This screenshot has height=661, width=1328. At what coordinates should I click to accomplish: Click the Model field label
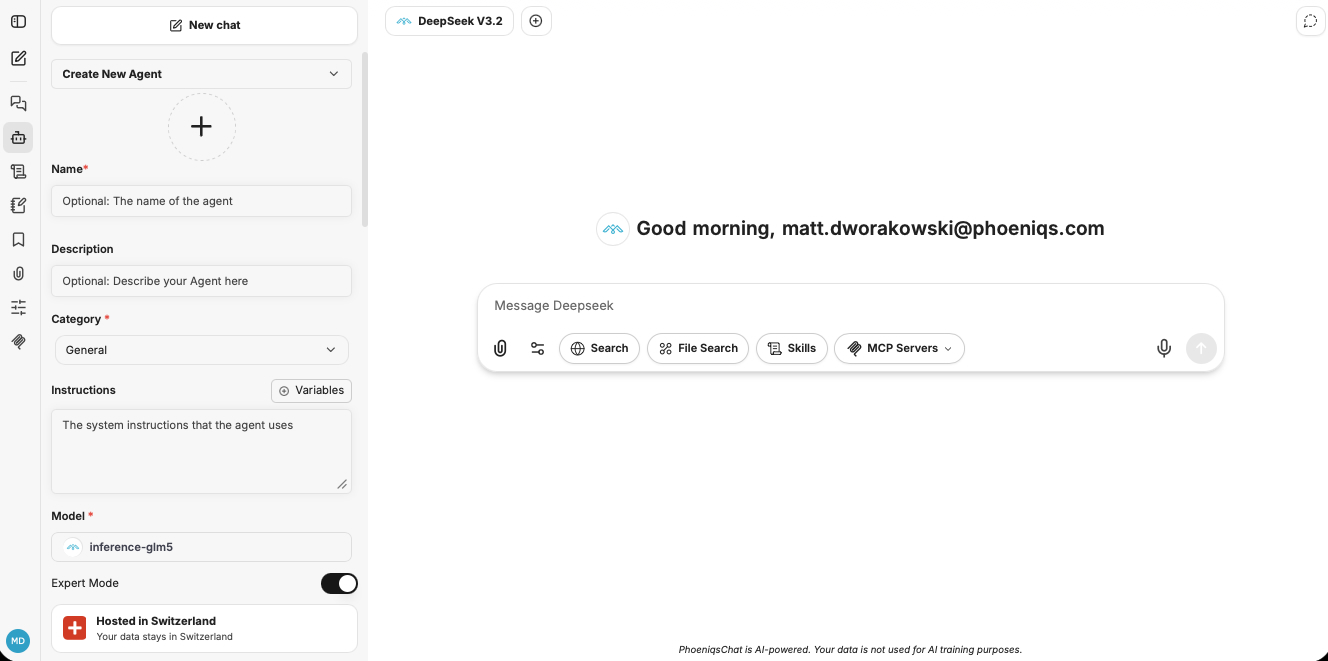point(72,516)
